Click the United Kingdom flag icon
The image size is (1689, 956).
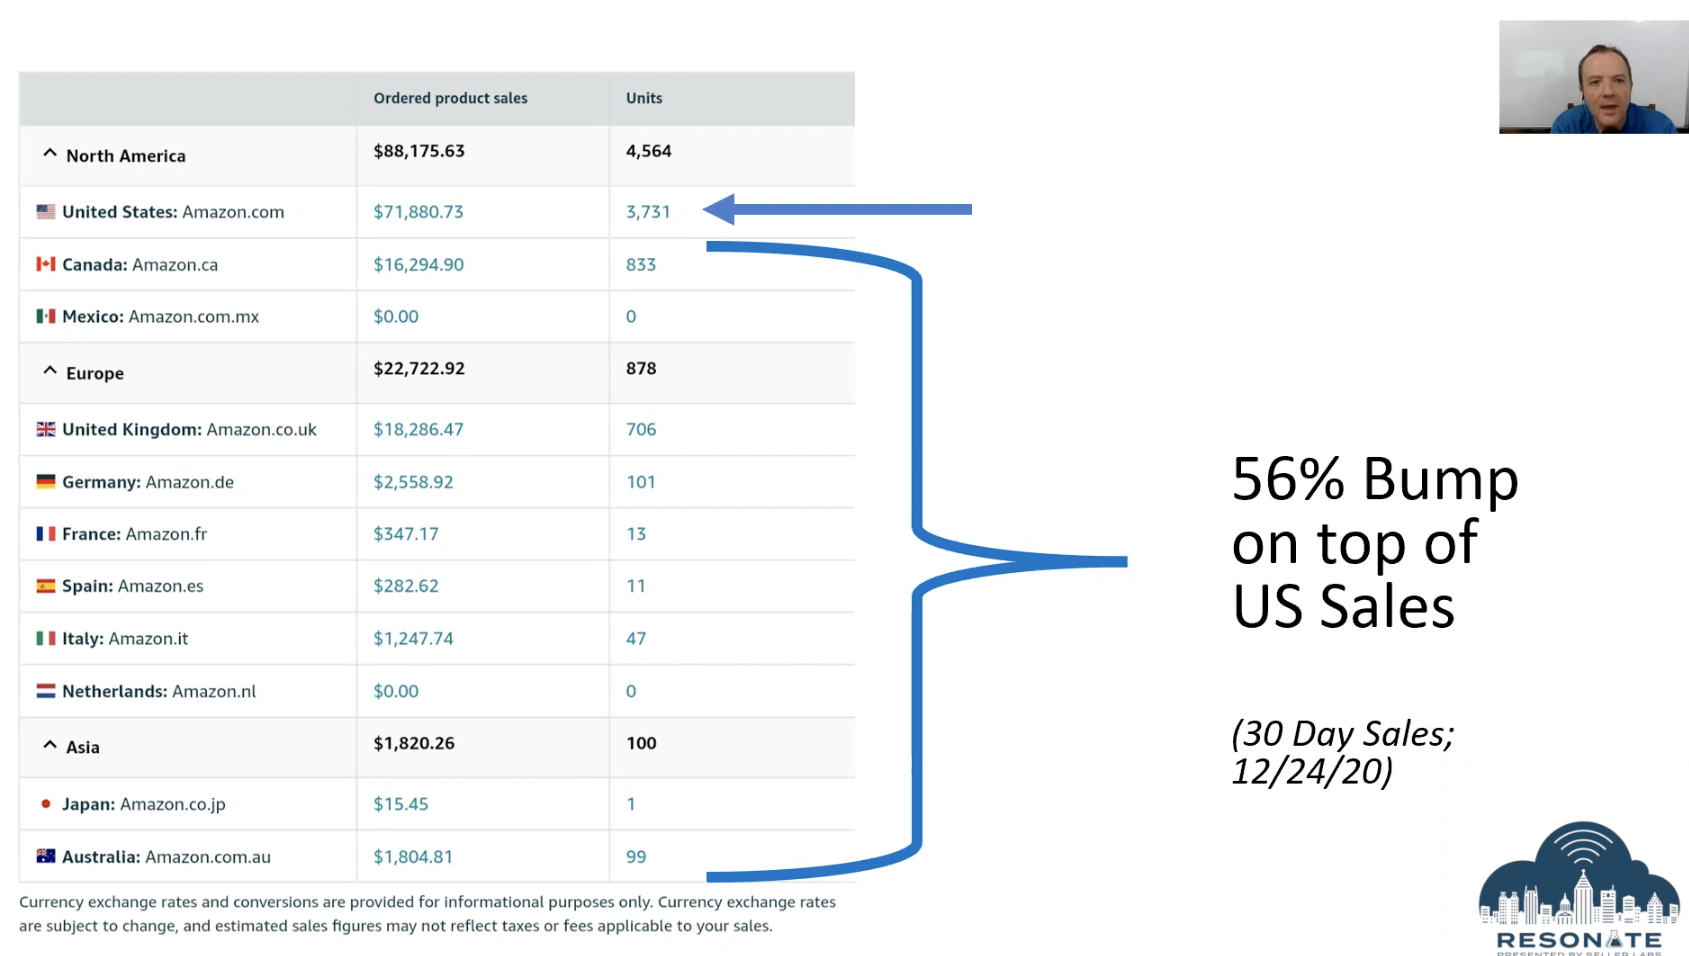pyautogui.click(x=46, y=429)
